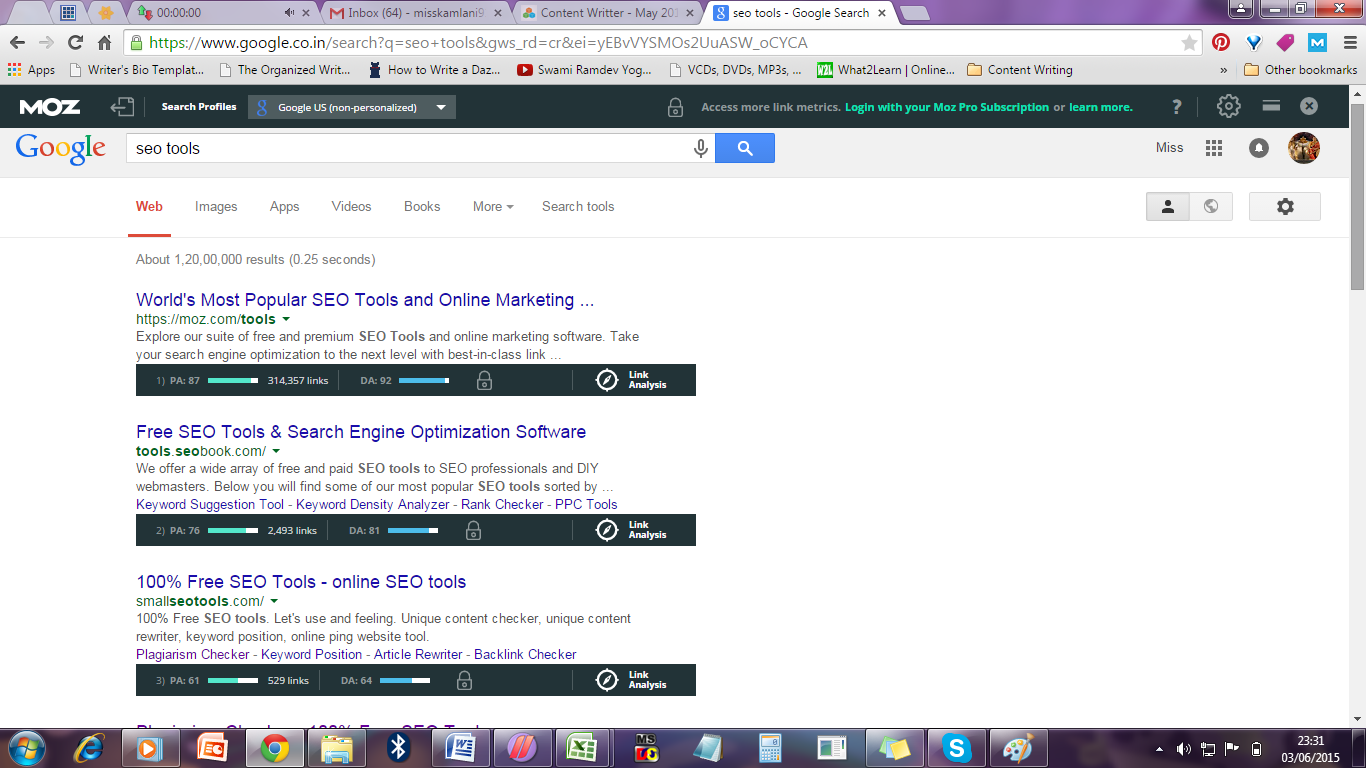Open Google search settings gear
Image resolution: width=1366 pixels, height=768 pixels.
[x=1285, y=206]
